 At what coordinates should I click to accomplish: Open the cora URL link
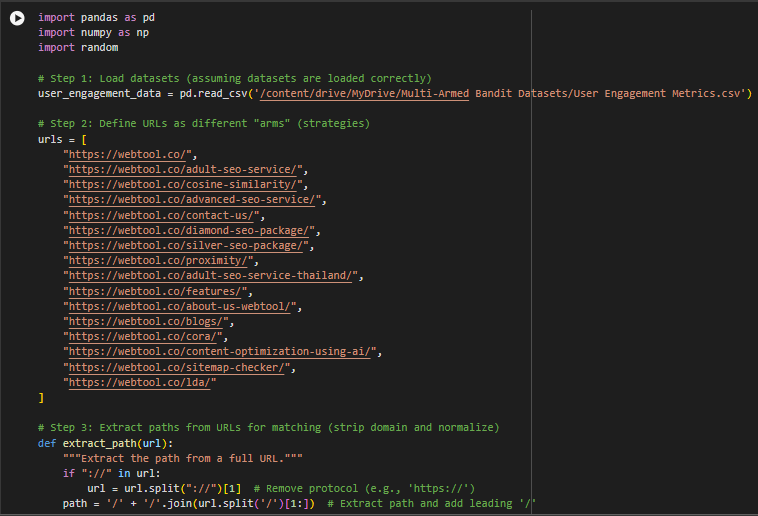point(143,336)
